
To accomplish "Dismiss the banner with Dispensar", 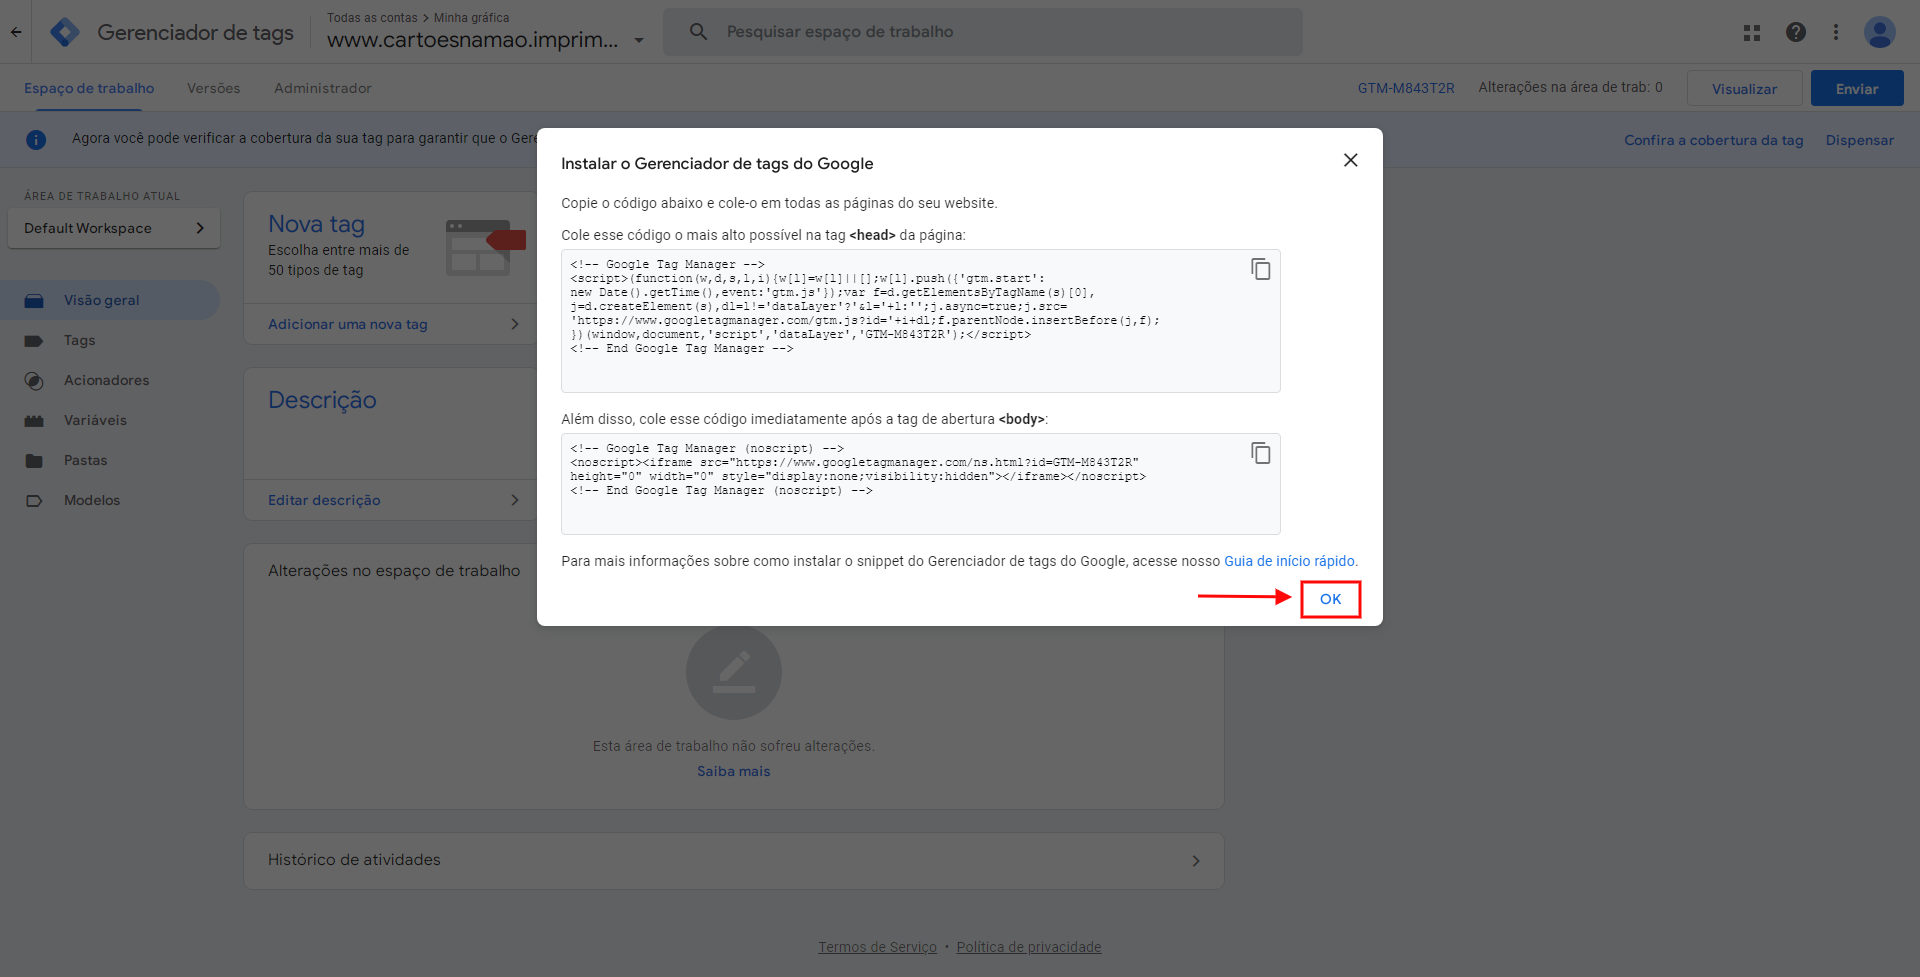I will tap(1860, 140).
